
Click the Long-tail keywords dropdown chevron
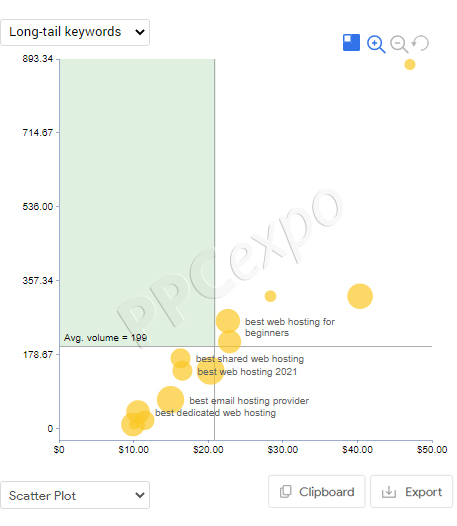(x=140, y=32)
